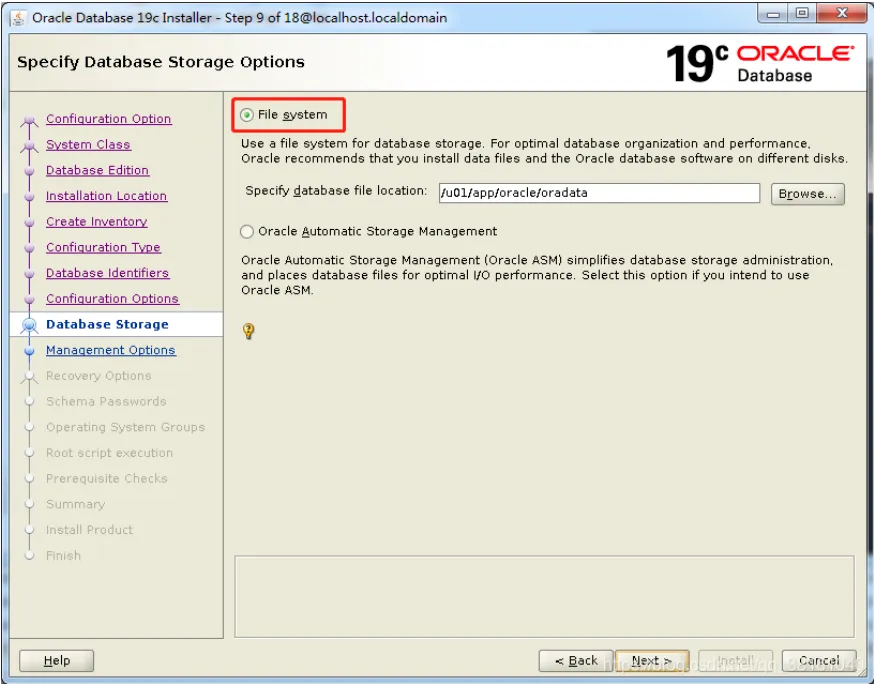Click the greyed Finish step text

[63, 555]
